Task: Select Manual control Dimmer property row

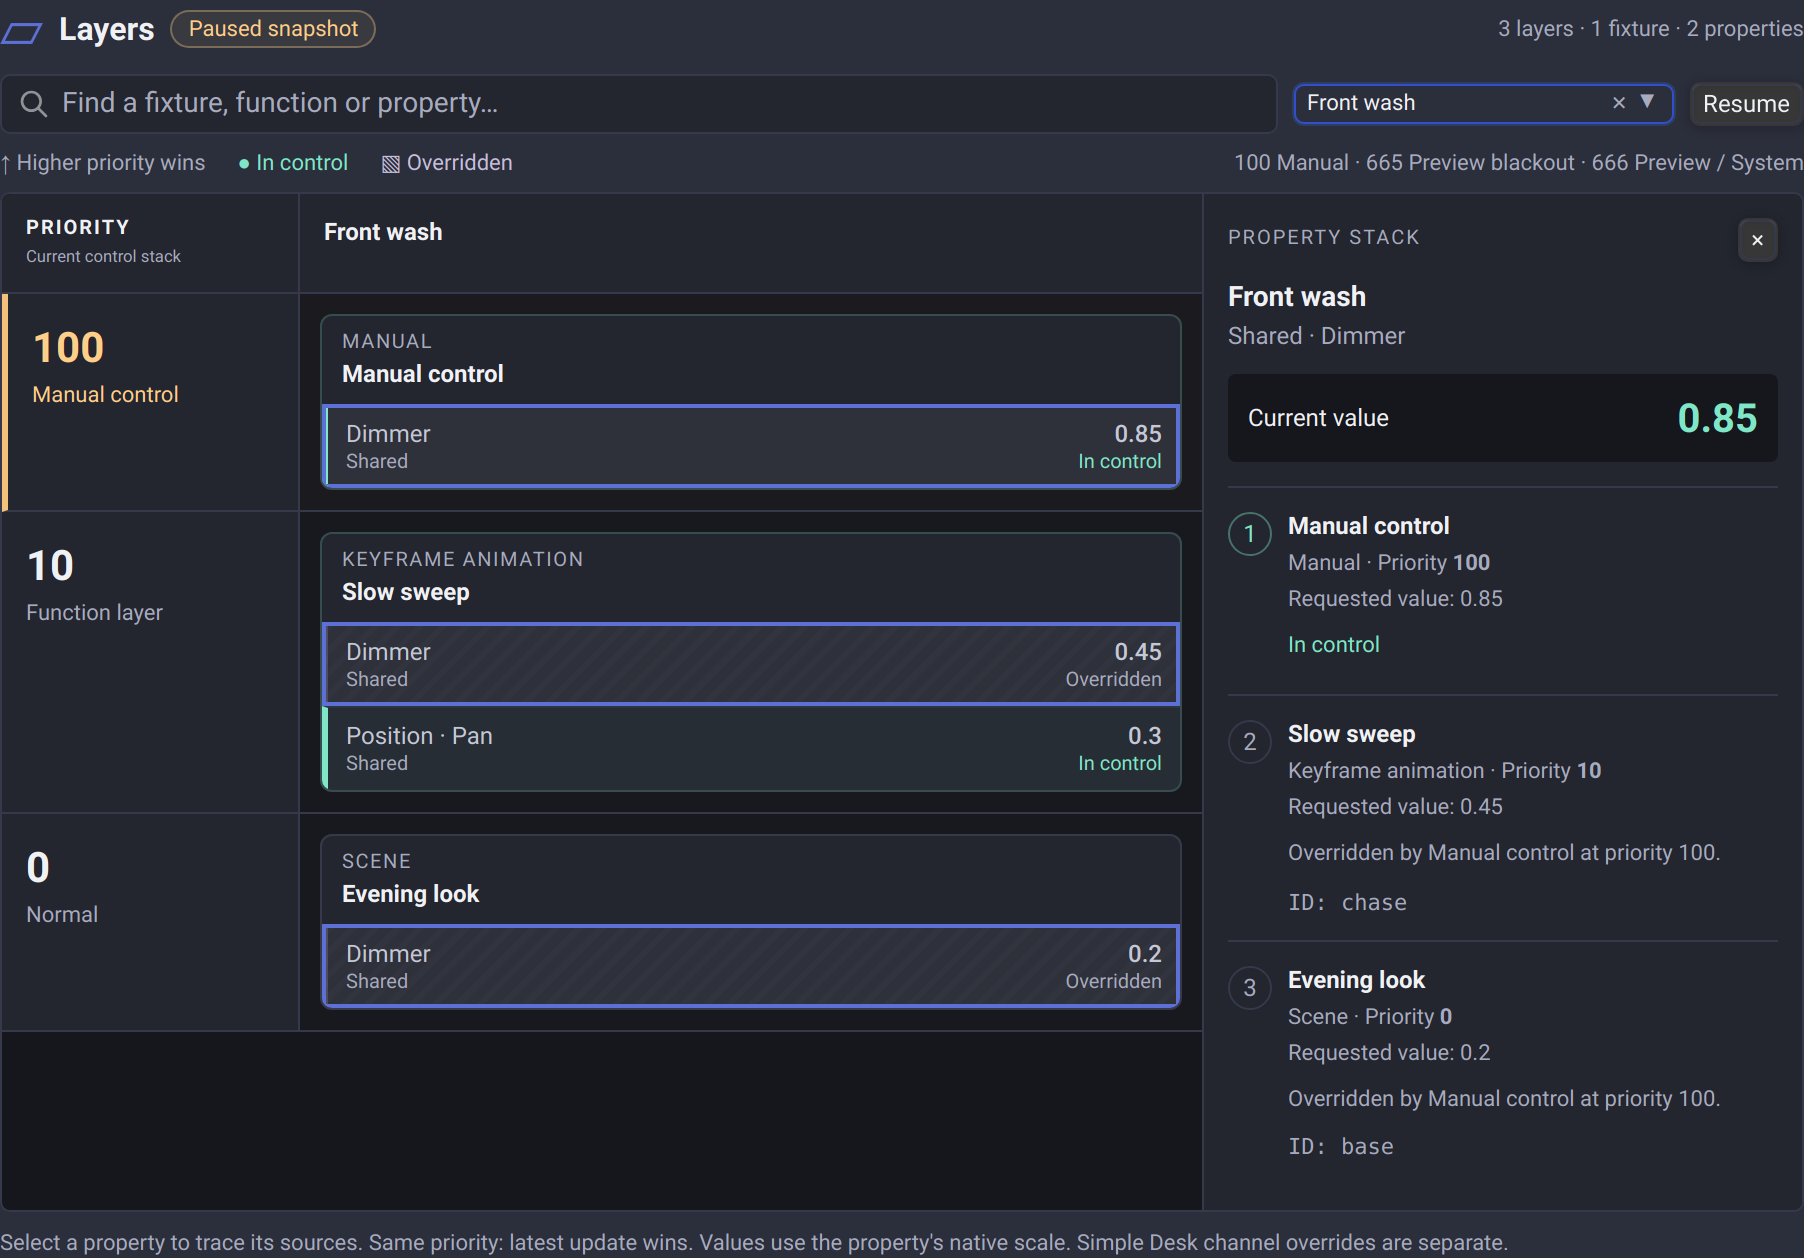Action: (751, 446)
